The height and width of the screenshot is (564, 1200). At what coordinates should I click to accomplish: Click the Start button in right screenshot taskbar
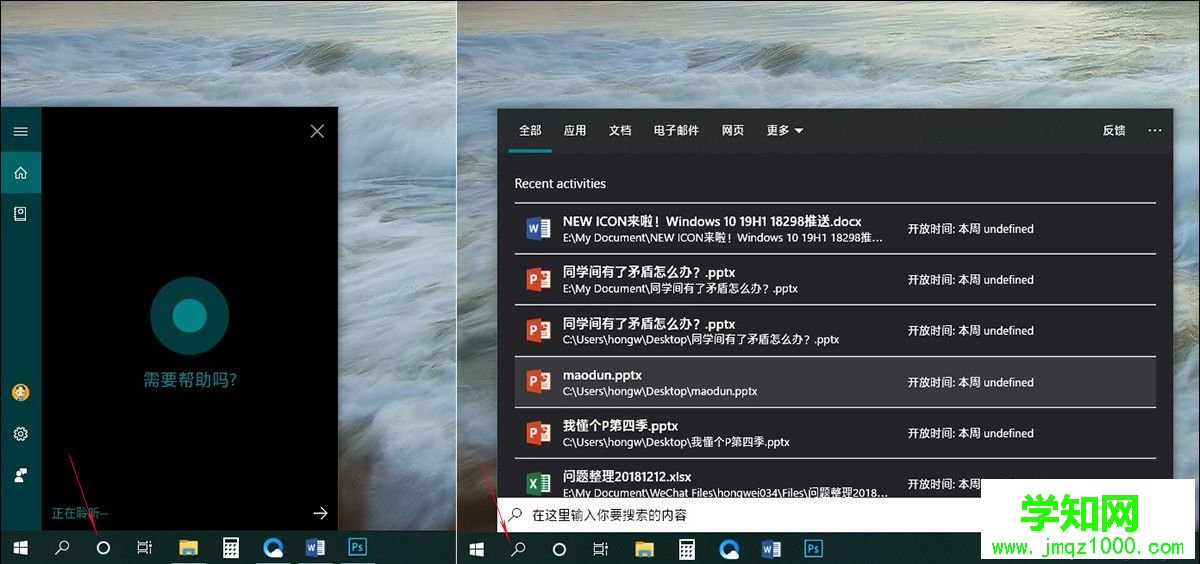(477, 548)
